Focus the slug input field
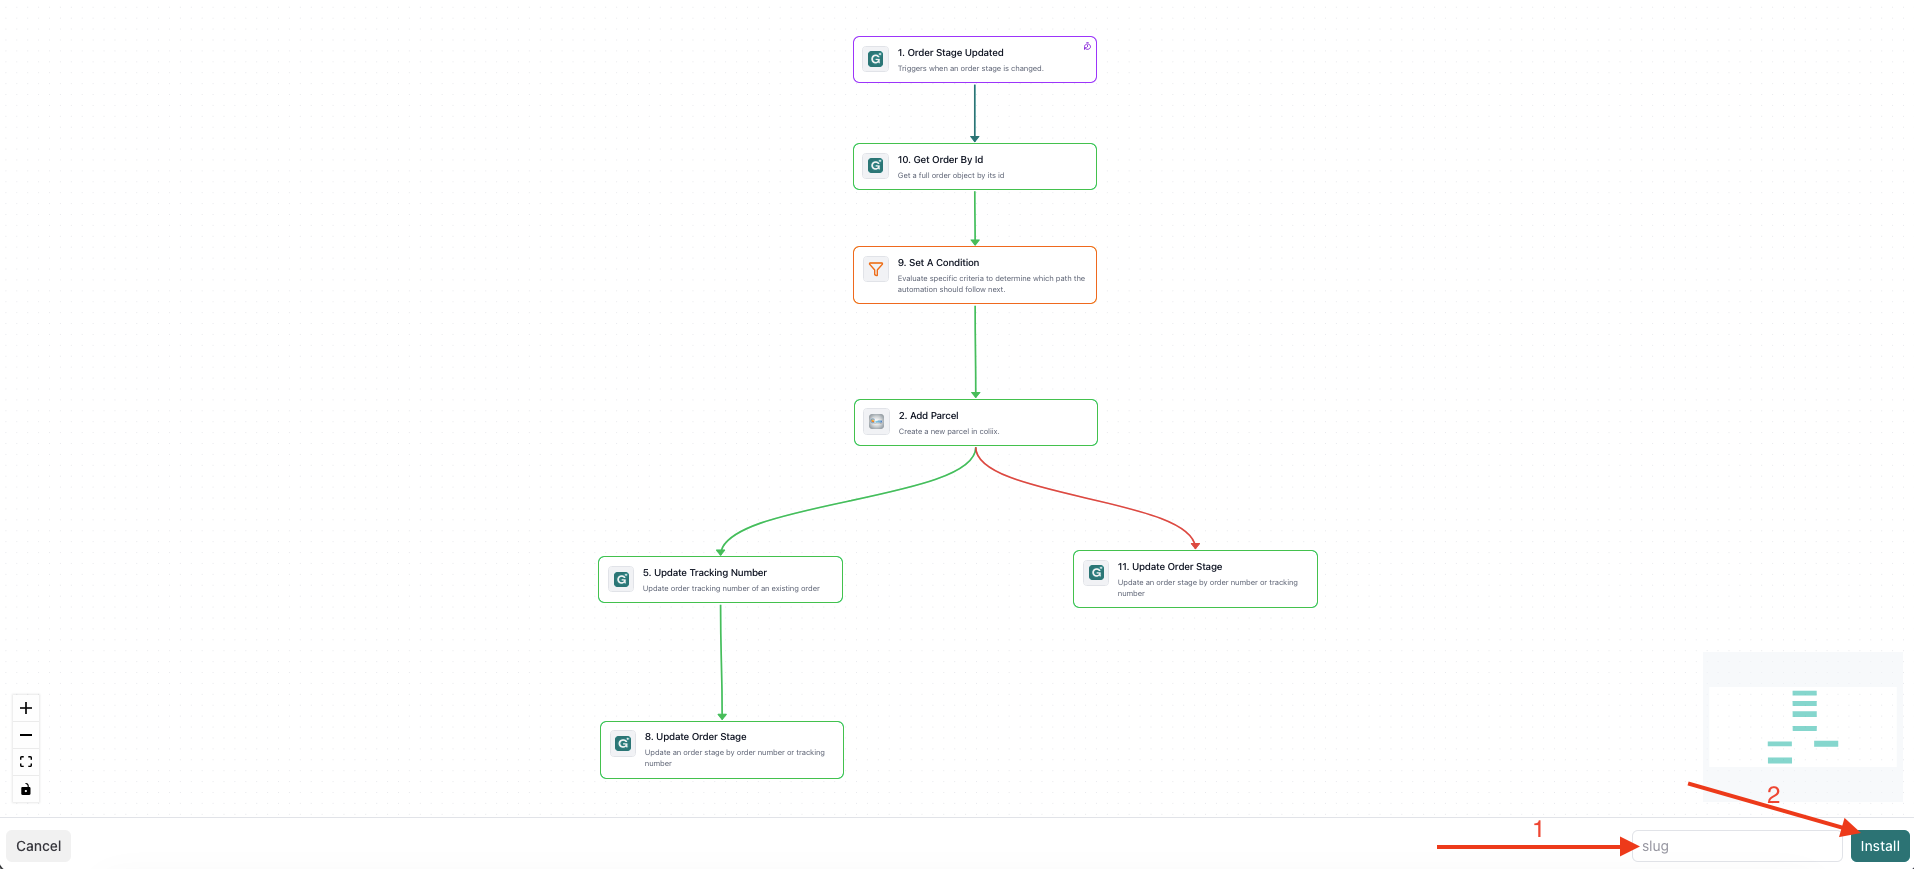The width and height of the screenshot is (1914, 869). (1736, 846)
